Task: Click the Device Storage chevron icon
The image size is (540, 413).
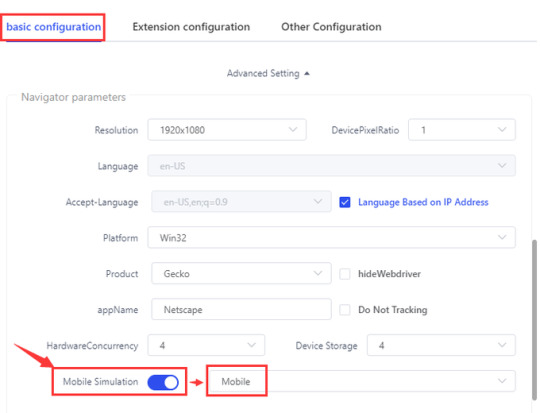Action: click(x=502, y=345)
